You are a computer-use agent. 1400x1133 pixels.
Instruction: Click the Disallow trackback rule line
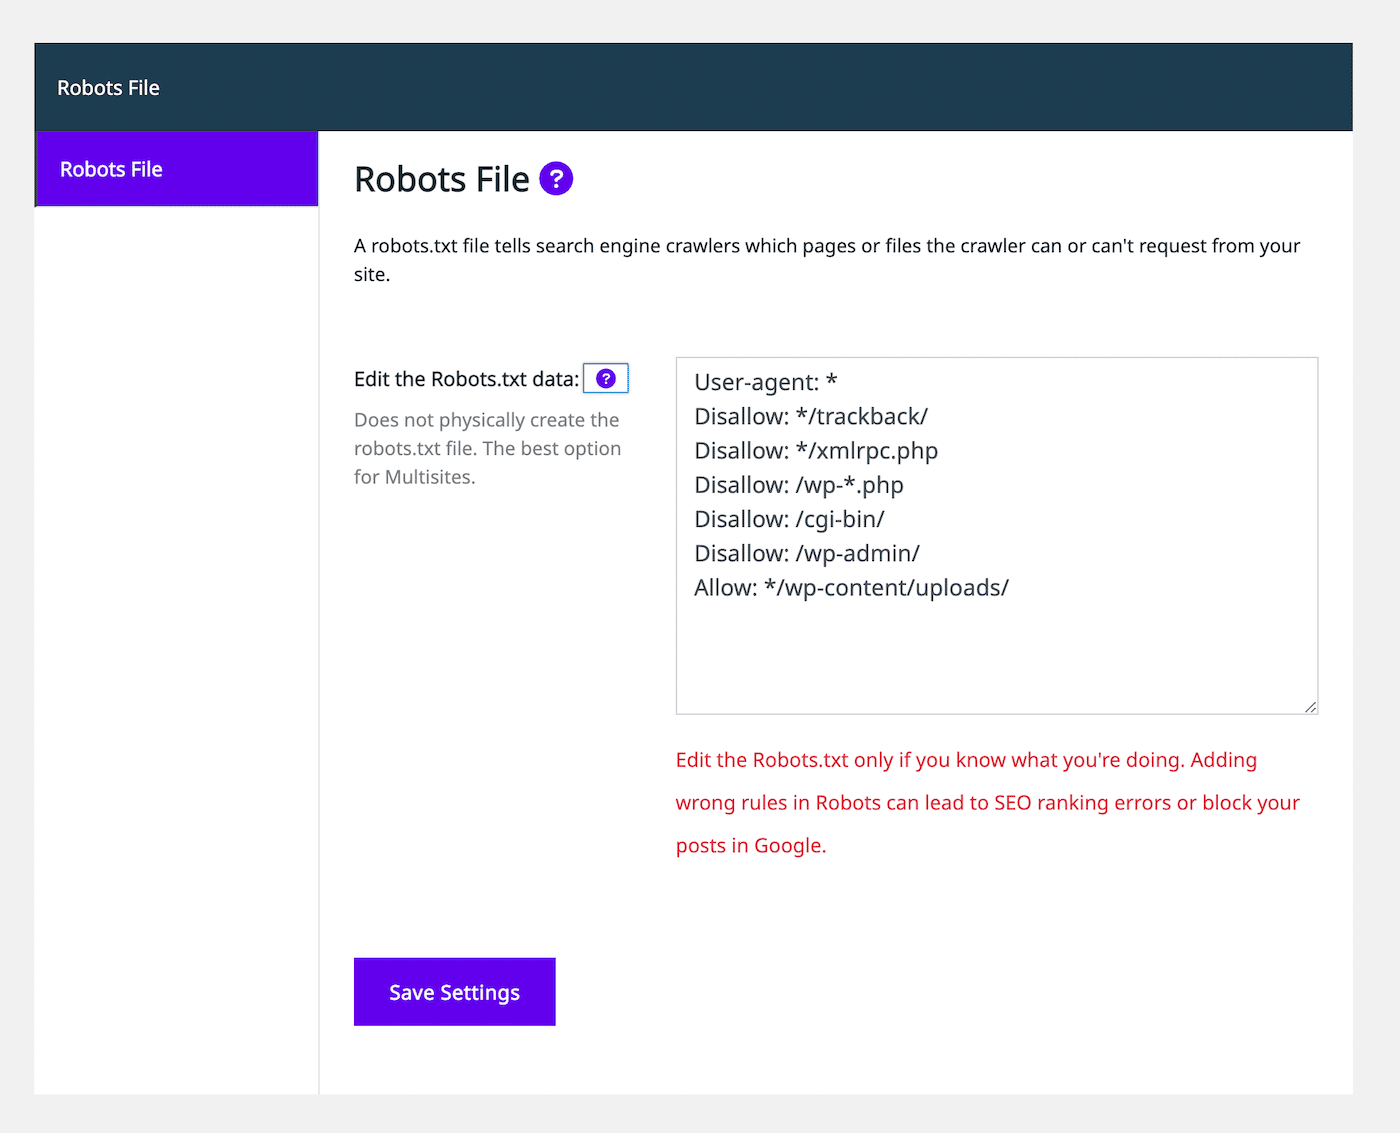coord(810,417)
